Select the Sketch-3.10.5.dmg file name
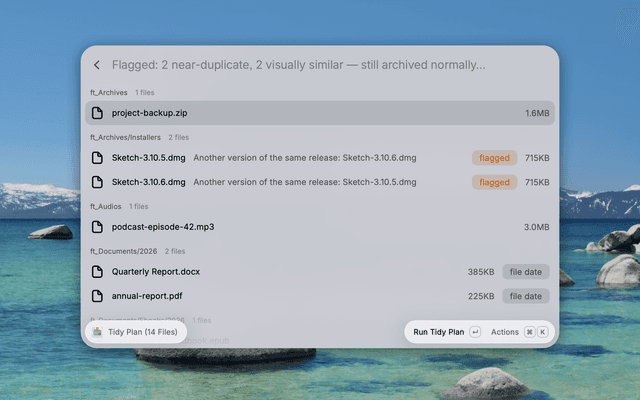 [x=149, y=158]
